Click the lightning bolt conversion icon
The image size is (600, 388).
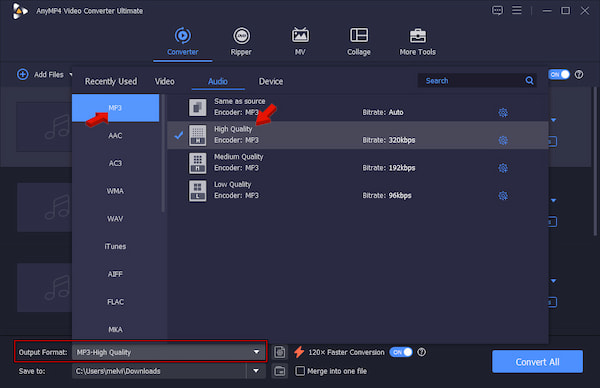299,352
